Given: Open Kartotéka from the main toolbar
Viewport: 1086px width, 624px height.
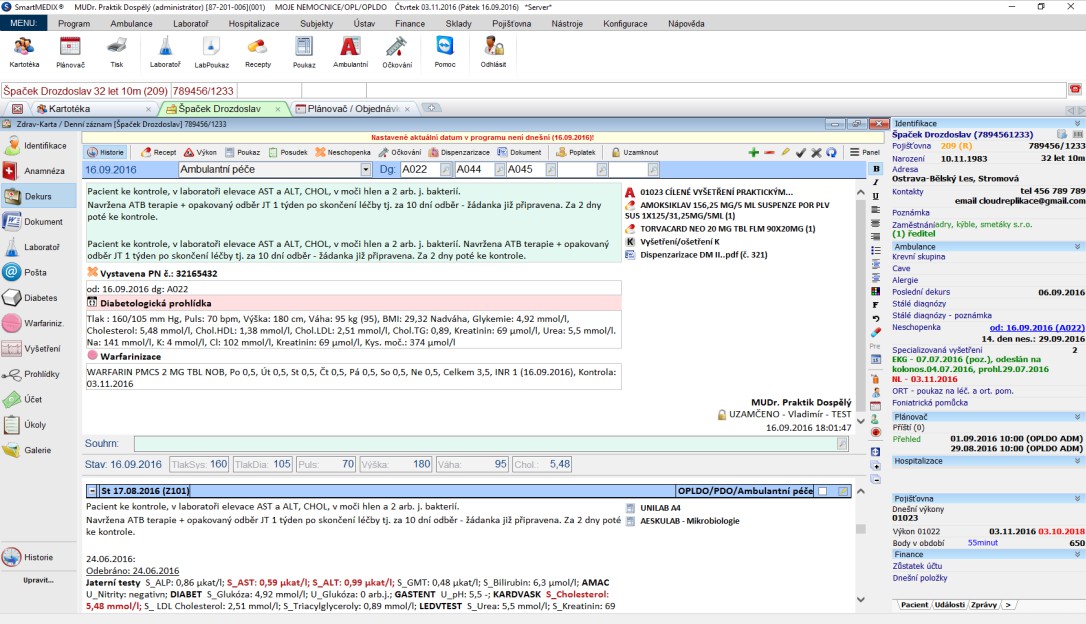Looking at the screenshot, I should (24, 53).
